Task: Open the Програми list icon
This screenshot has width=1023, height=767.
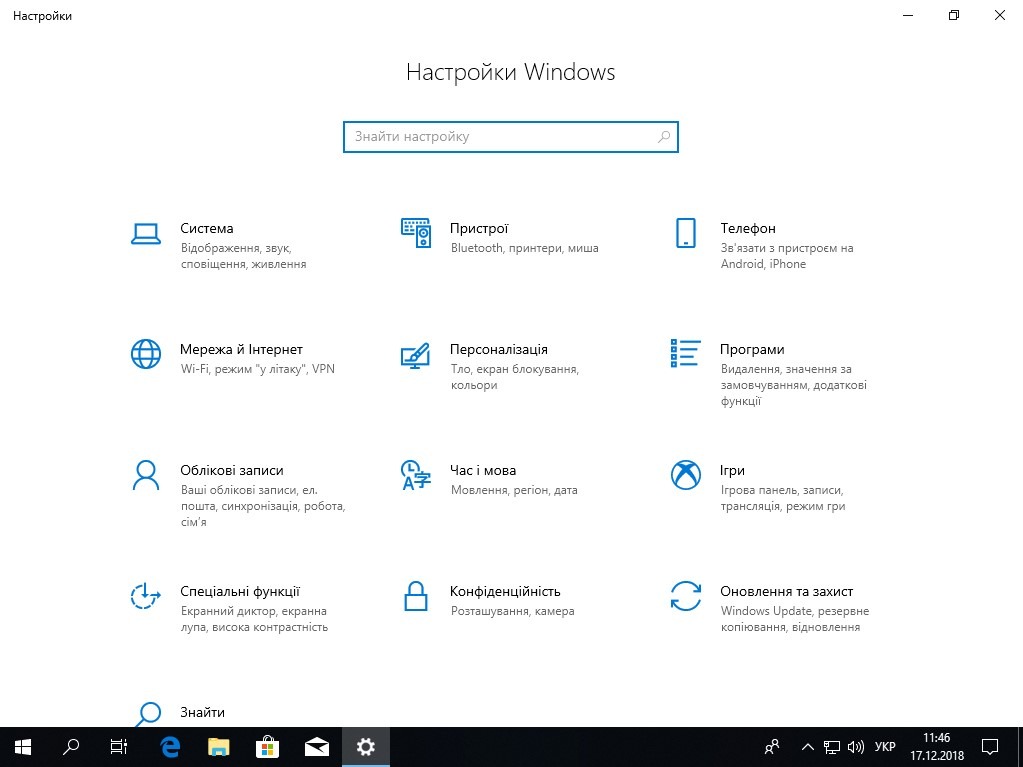Action: tap(686, 353)
